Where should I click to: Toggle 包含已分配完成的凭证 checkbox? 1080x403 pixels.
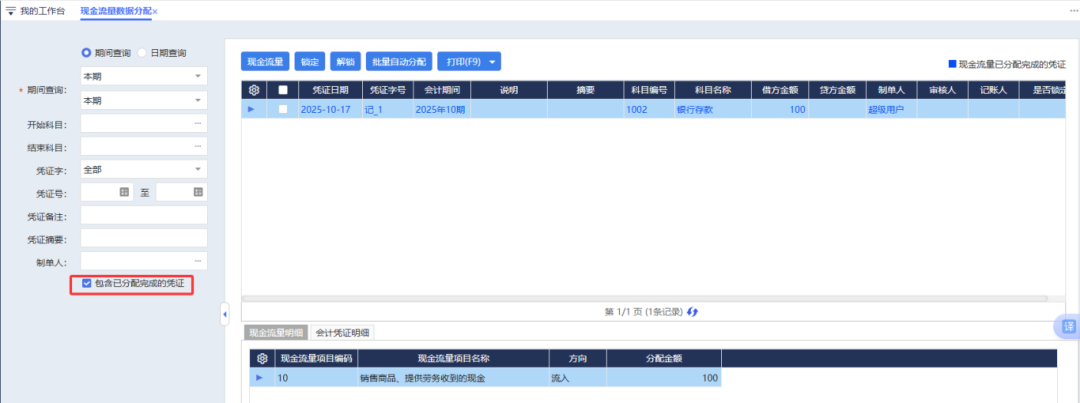(87, 283)
